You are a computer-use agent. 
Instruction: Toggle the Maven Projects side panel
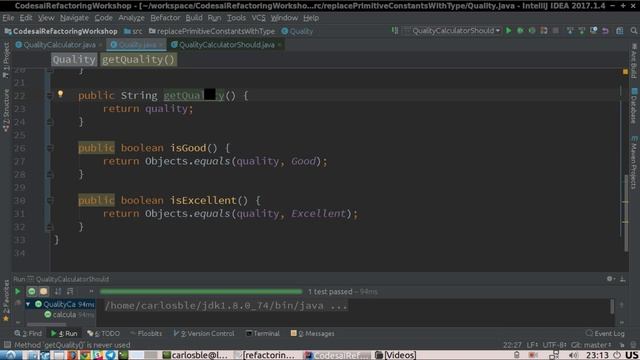634,162
